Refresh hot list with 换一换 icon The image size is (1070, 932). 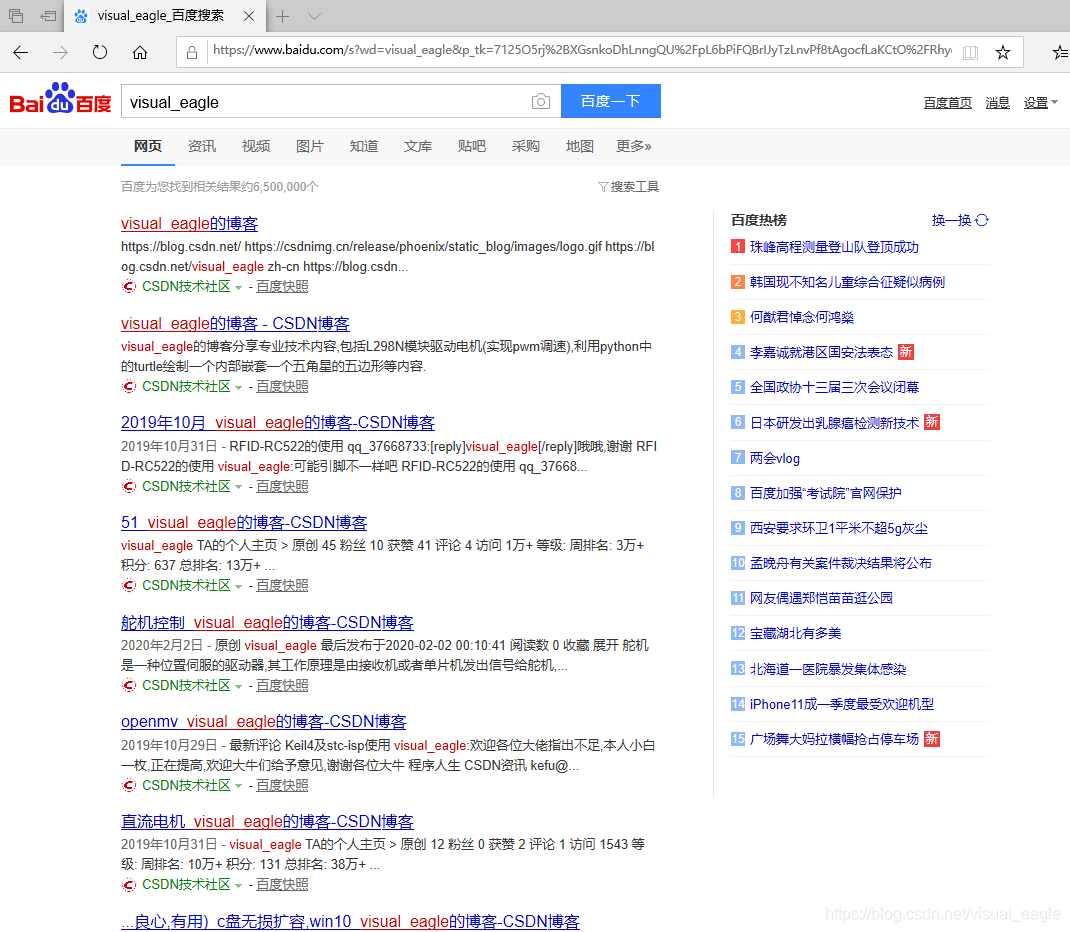click(982, 220)
